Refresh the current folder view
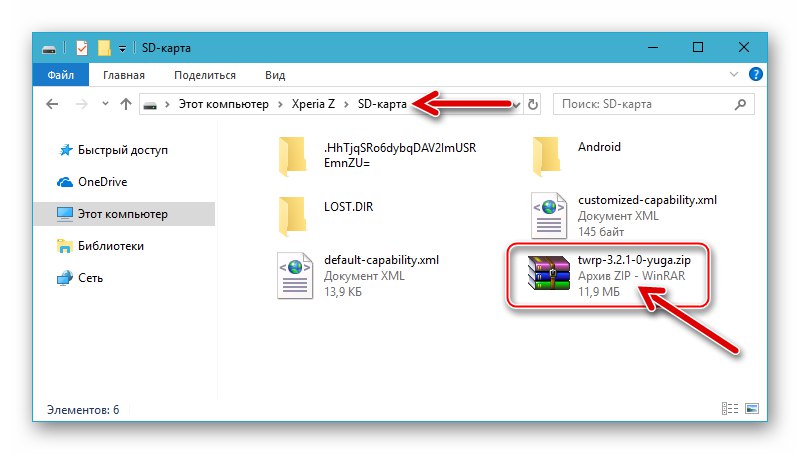 tap(533, 104)
